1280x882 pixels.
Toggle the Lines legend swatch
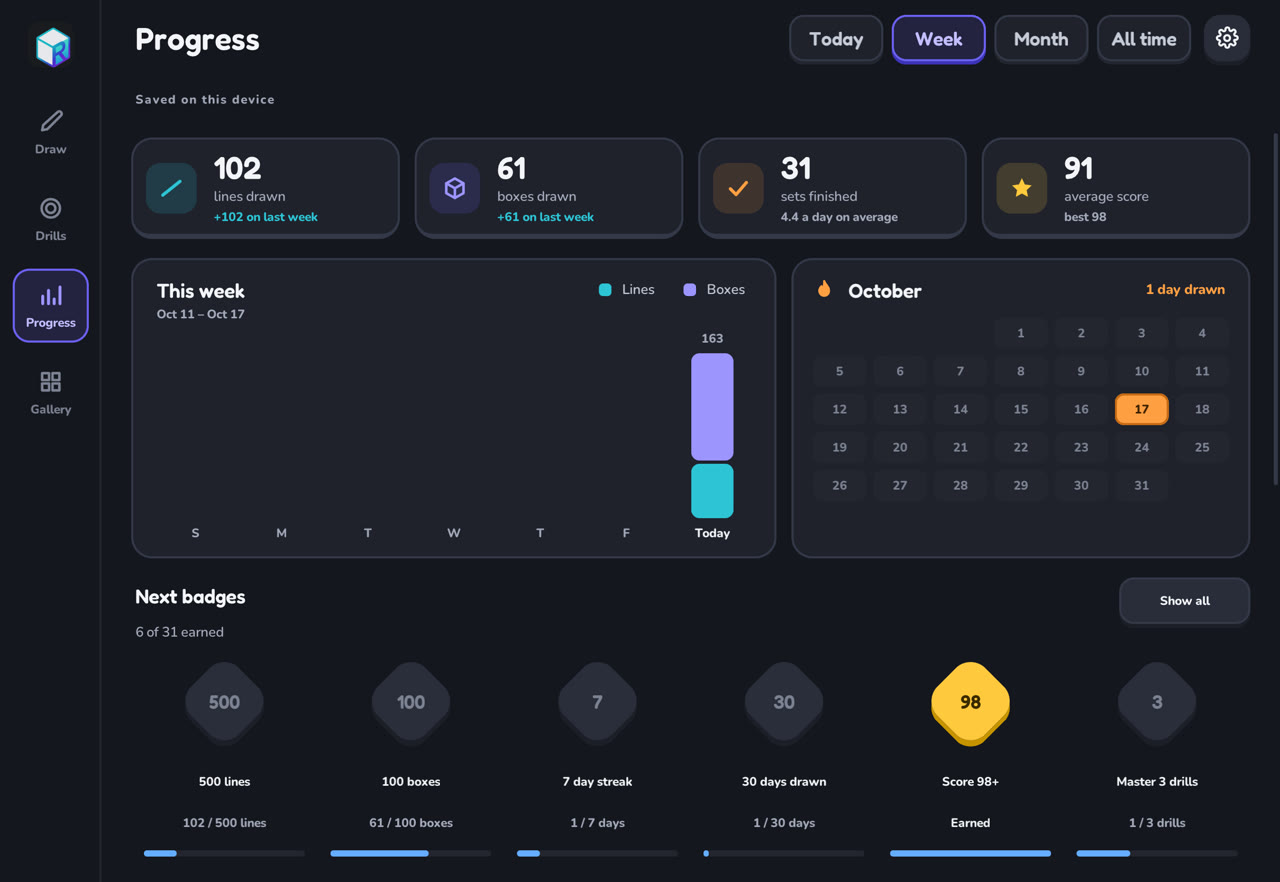coord(605,290)
